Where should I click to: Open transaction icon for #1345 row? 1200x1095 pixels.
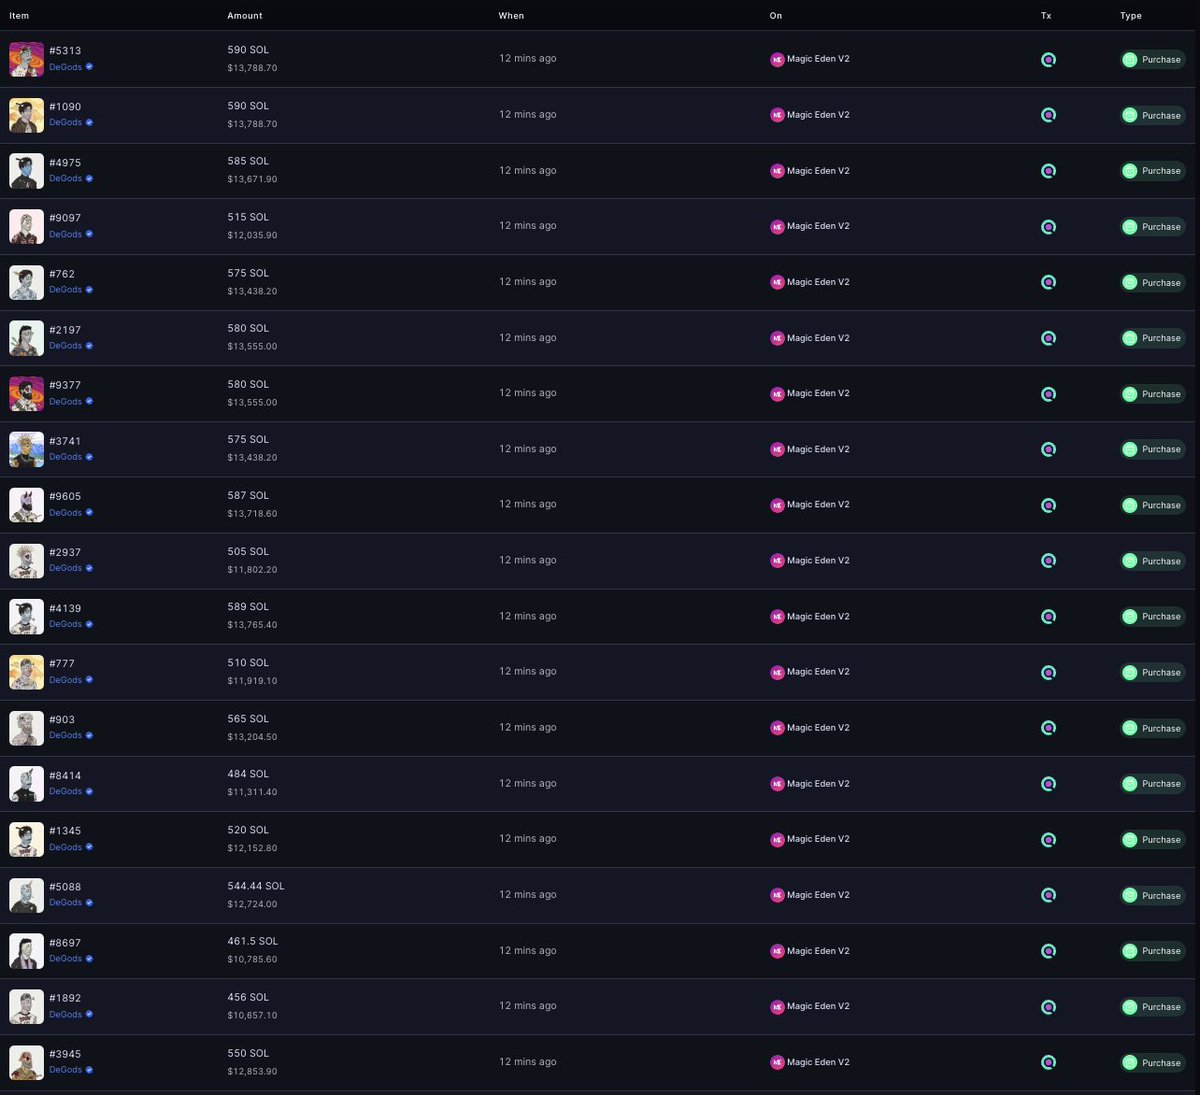point(1048,839)
